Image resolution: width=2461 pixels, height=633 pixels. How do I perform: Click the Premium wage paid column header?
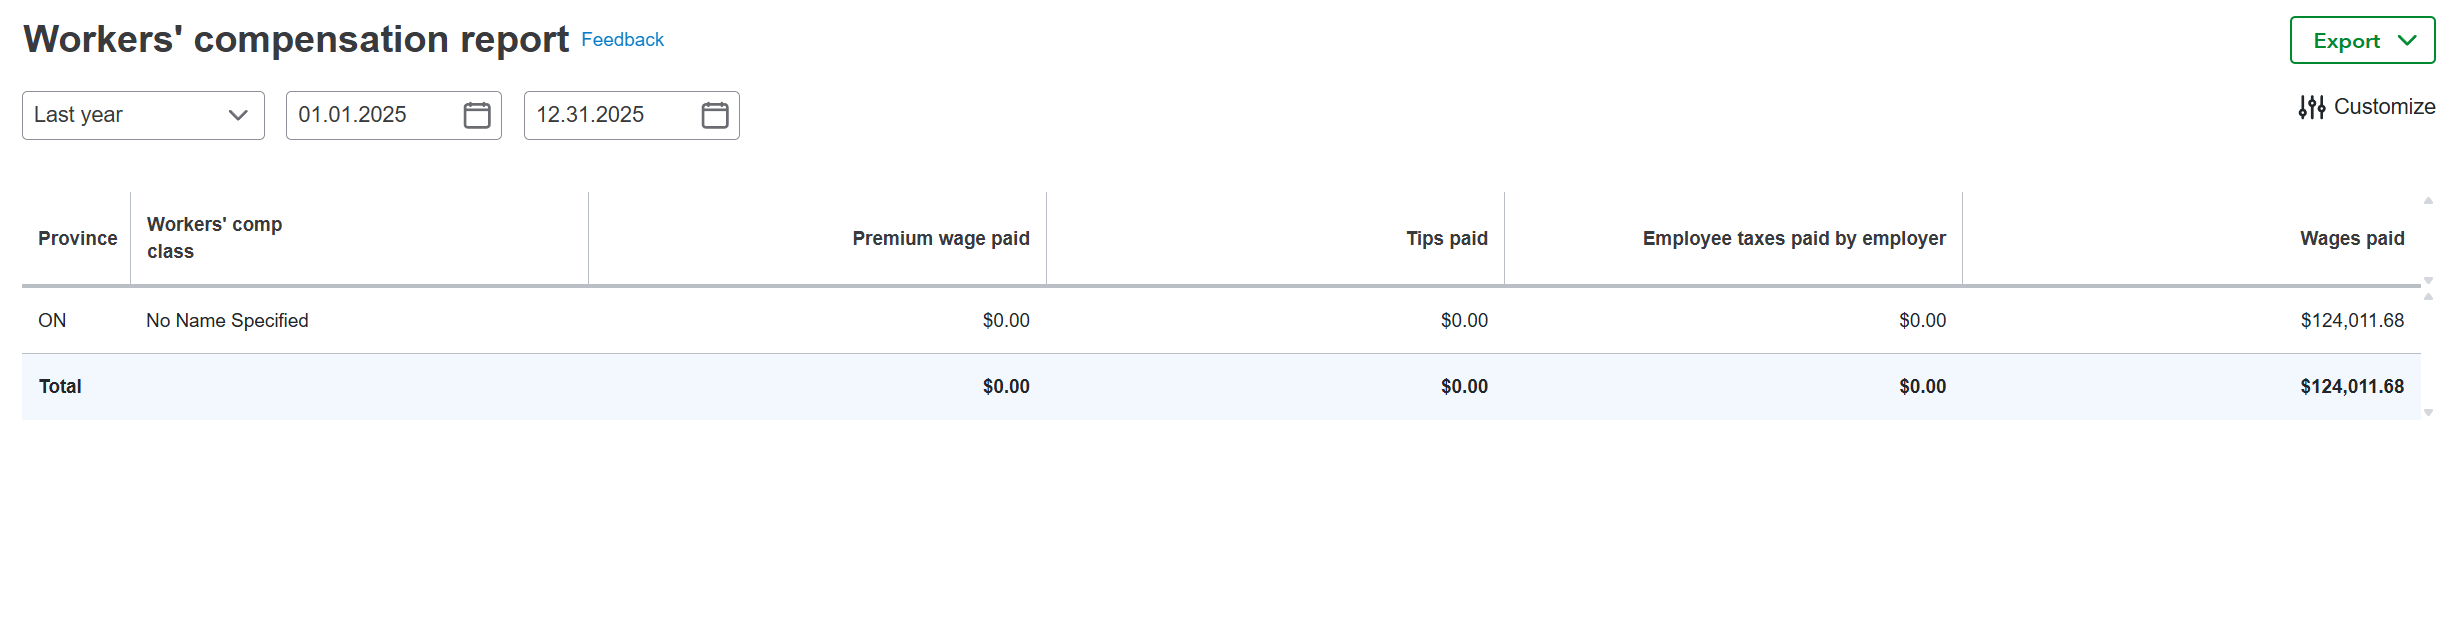940,238
